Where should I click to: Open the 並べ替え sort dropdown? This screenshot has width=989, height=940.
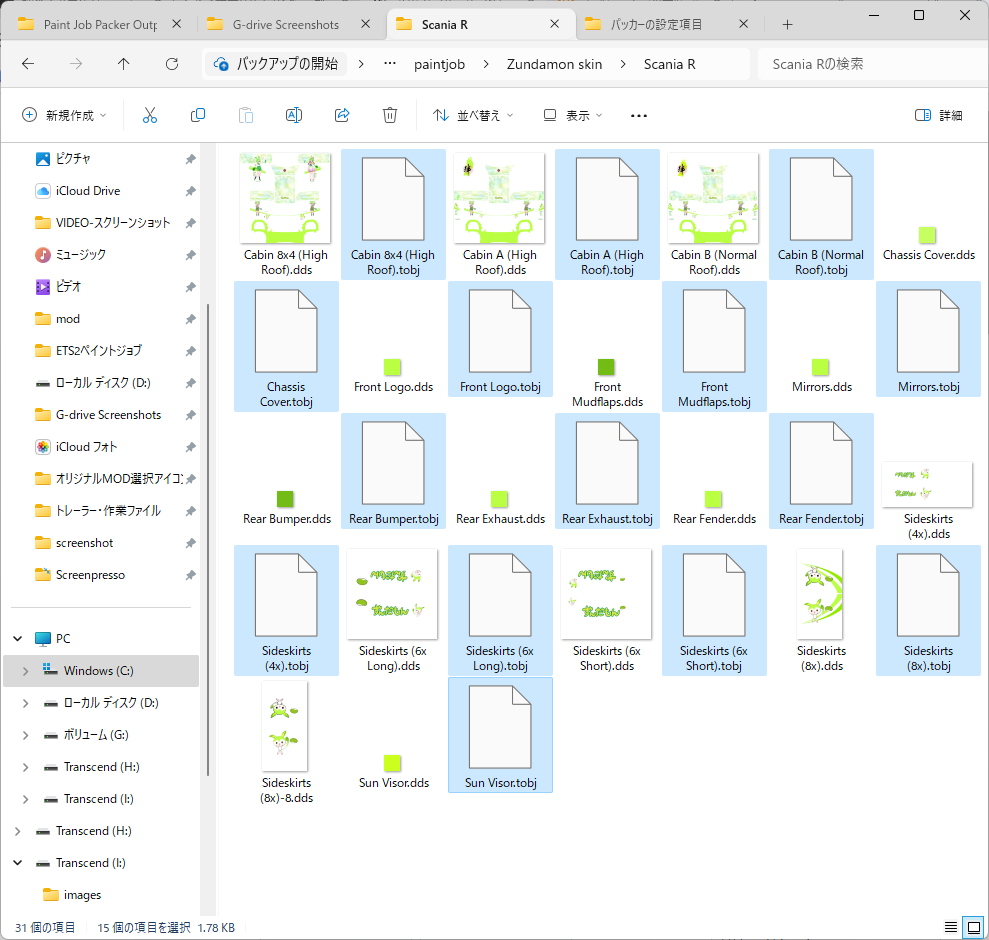coord(473,115)
